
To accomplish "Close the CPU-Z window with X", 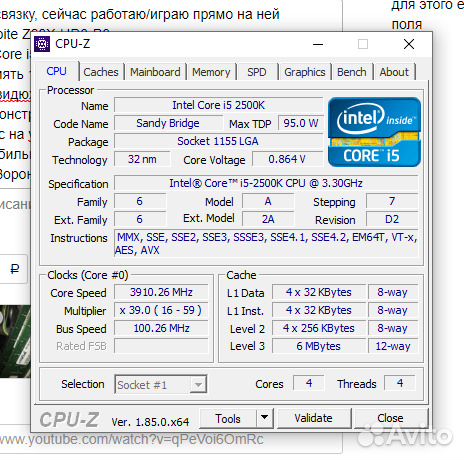I will point(409,44).
